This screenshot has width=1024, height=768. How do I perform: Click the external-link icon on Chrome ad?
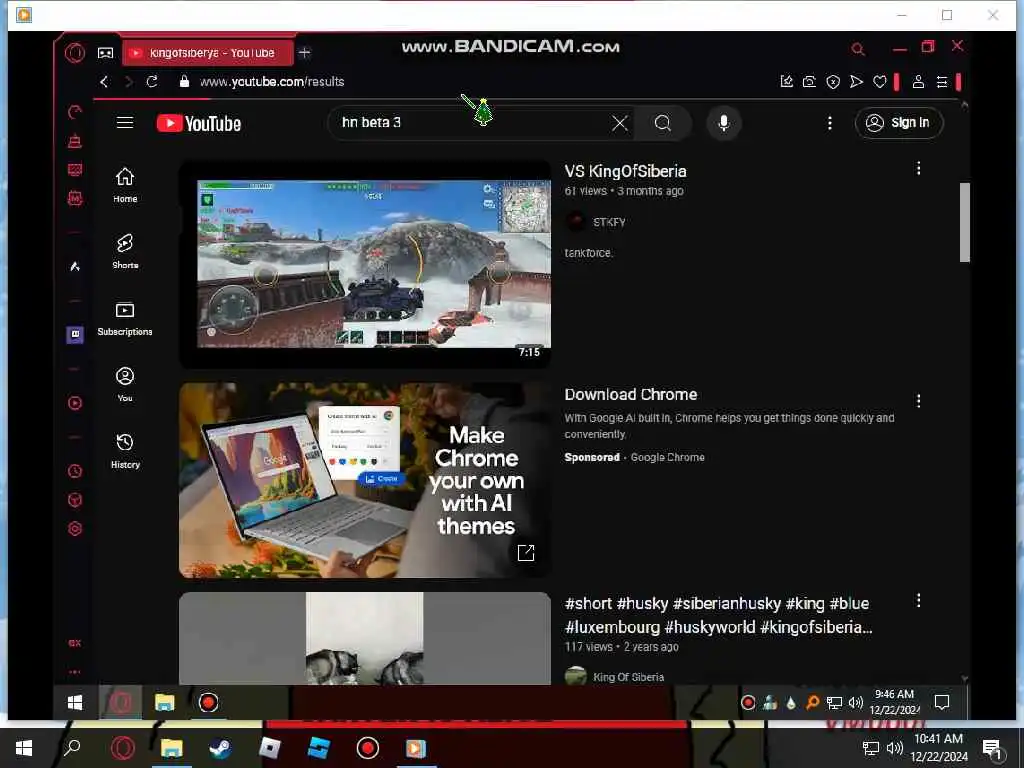[x=526, y=553]
